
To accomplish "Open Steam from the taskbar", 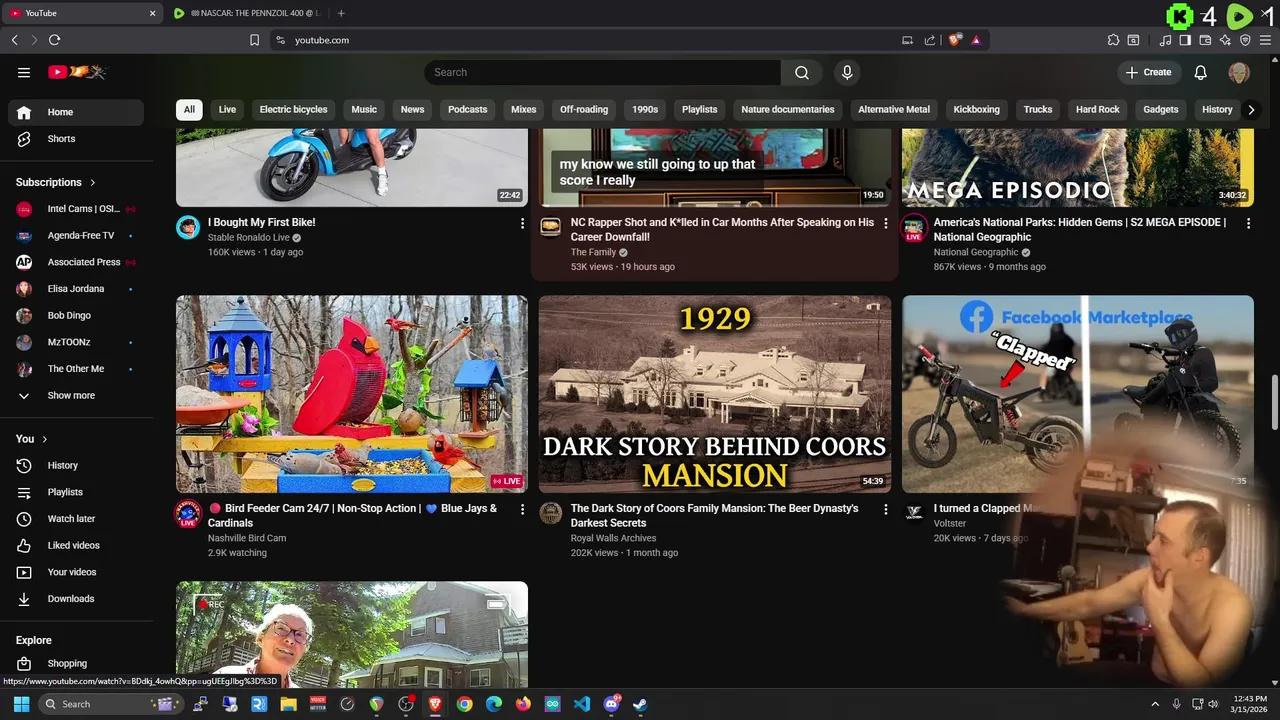I will click(640, 704).
